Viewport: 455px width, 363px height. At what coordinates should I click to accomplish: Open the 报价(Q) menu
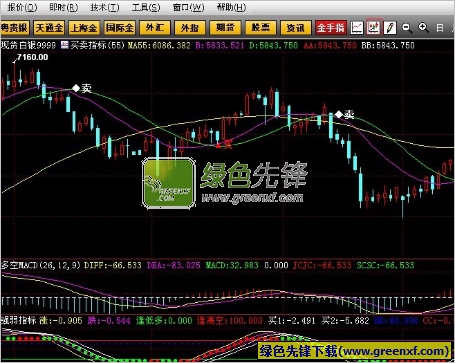(22, 7)
